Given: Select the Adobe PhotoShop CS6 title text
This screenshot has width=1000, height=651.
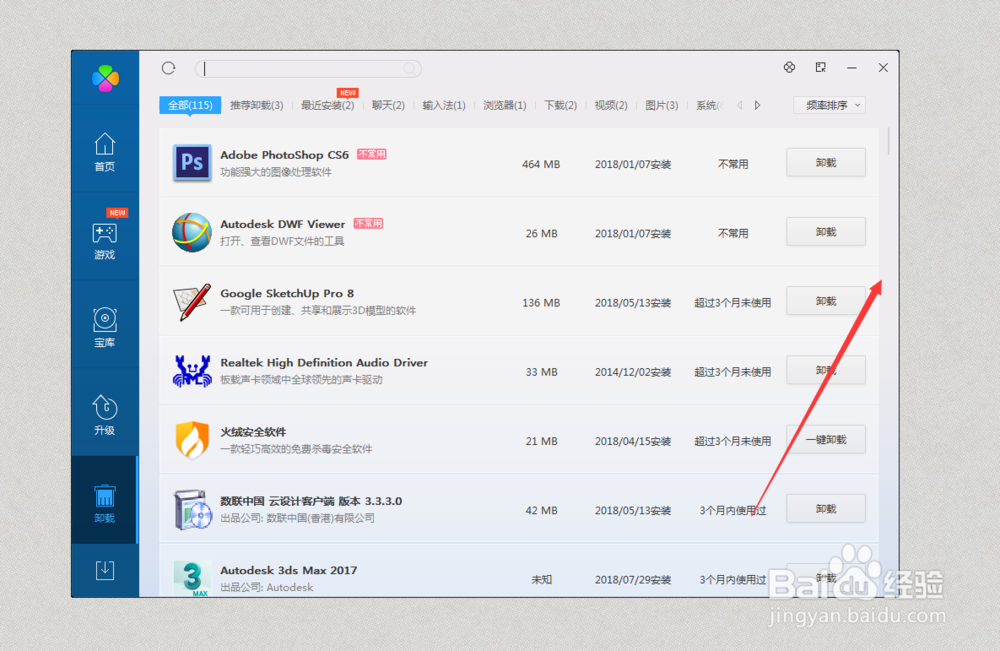Looking at the screenshot, I should (x=284, y=155).
